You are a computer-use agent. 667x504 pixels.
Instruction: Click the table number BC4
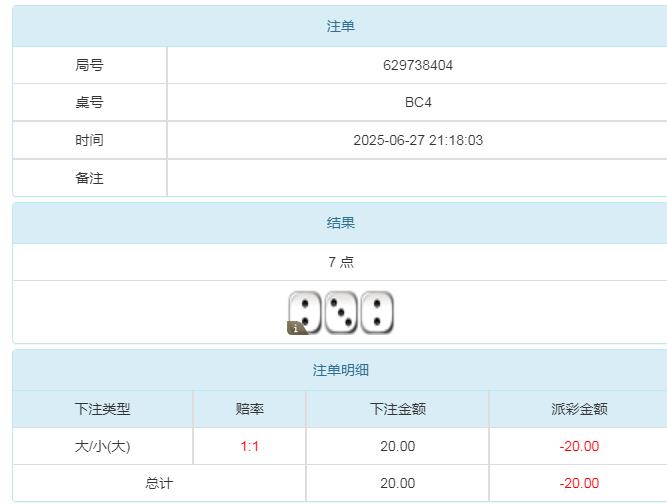pos(418,102)
